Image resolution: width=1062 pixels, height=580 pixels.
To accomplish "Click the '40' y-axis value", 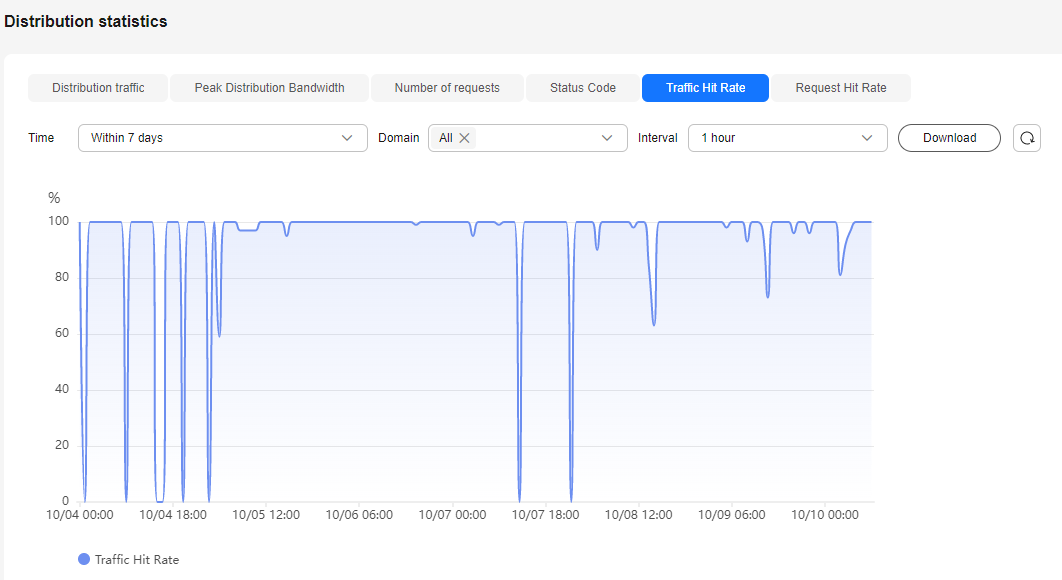I will click(x=62, y=389).
